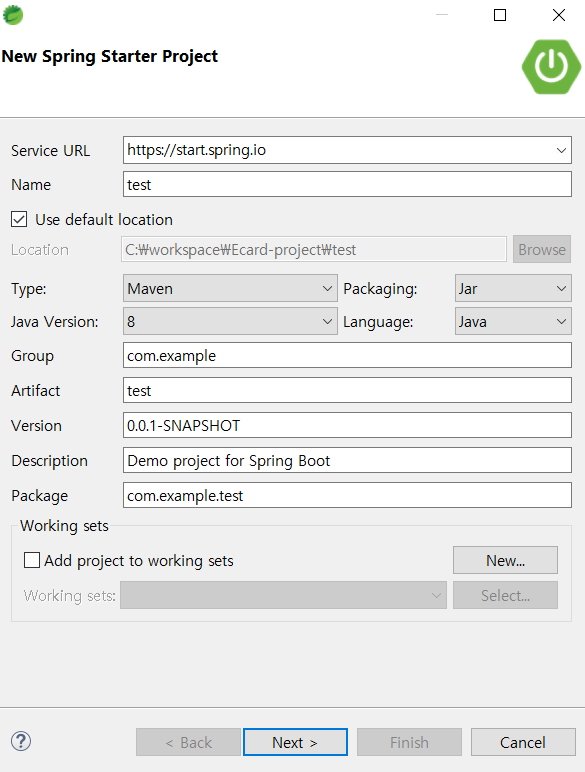The image size is (585, 772).
Task: Enable Add project to working sets
Action: tap(32, 560)
